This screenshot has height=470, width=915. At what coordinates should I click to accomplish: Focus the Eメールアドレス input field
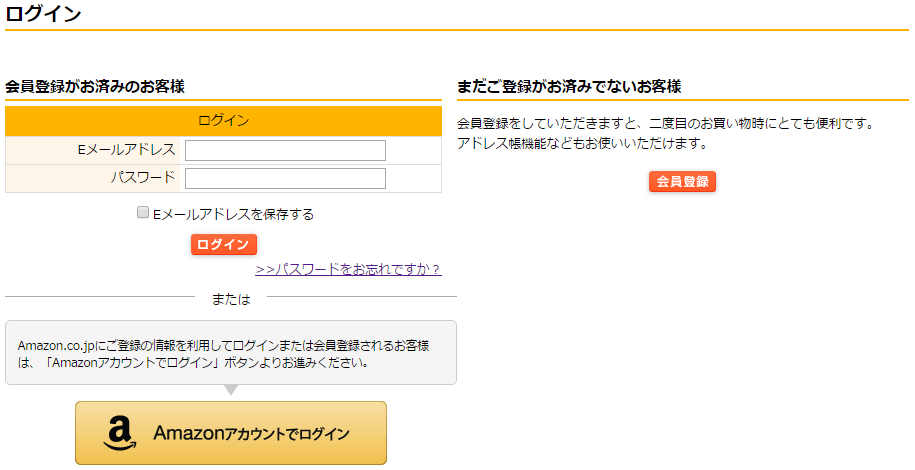coord(285,150)
